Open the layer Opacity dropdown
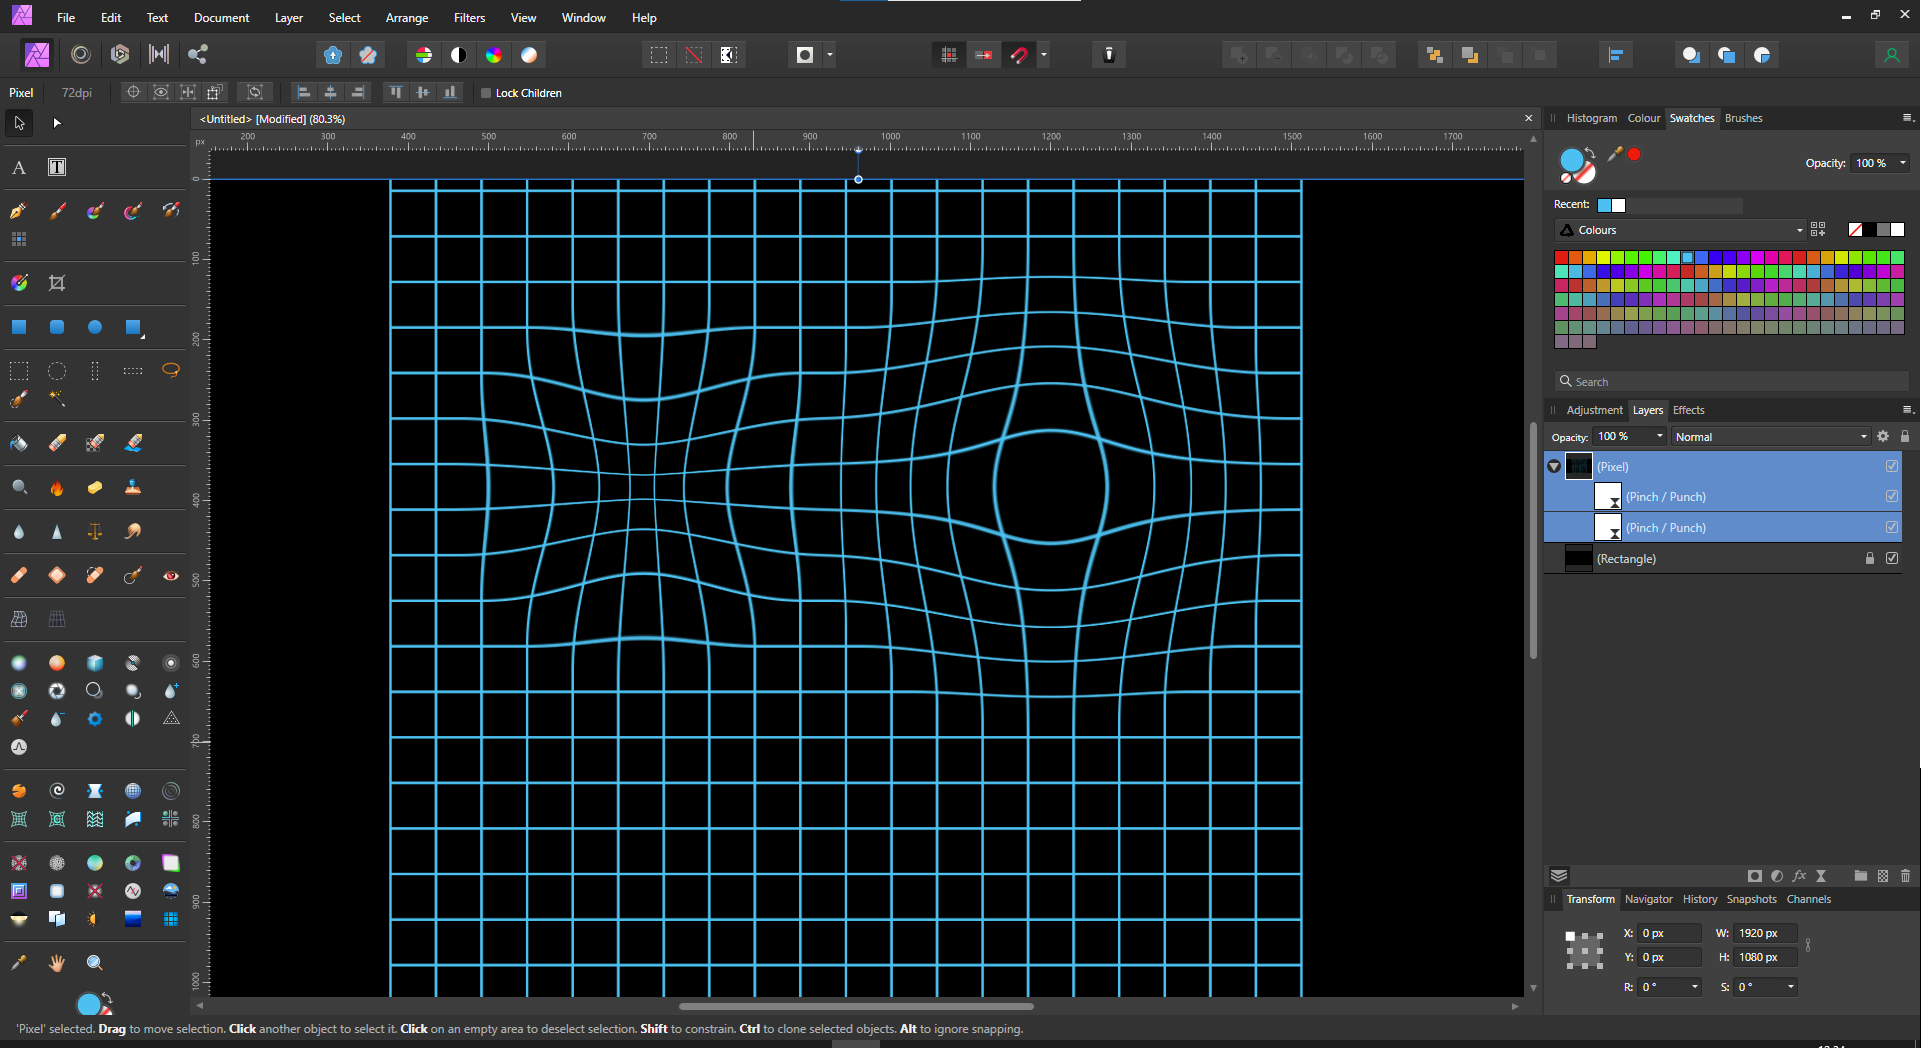Image resolution: width=1921 pixels, height=1048 pixels. pyautogui.click(x=1660, y=436)
